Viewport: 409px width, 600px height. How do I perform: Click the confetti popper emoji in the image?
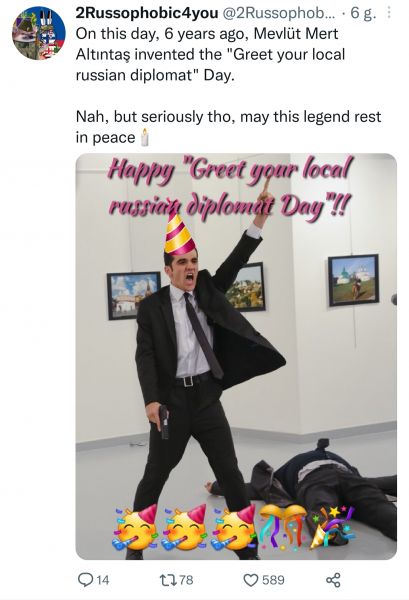pos(332,527)
